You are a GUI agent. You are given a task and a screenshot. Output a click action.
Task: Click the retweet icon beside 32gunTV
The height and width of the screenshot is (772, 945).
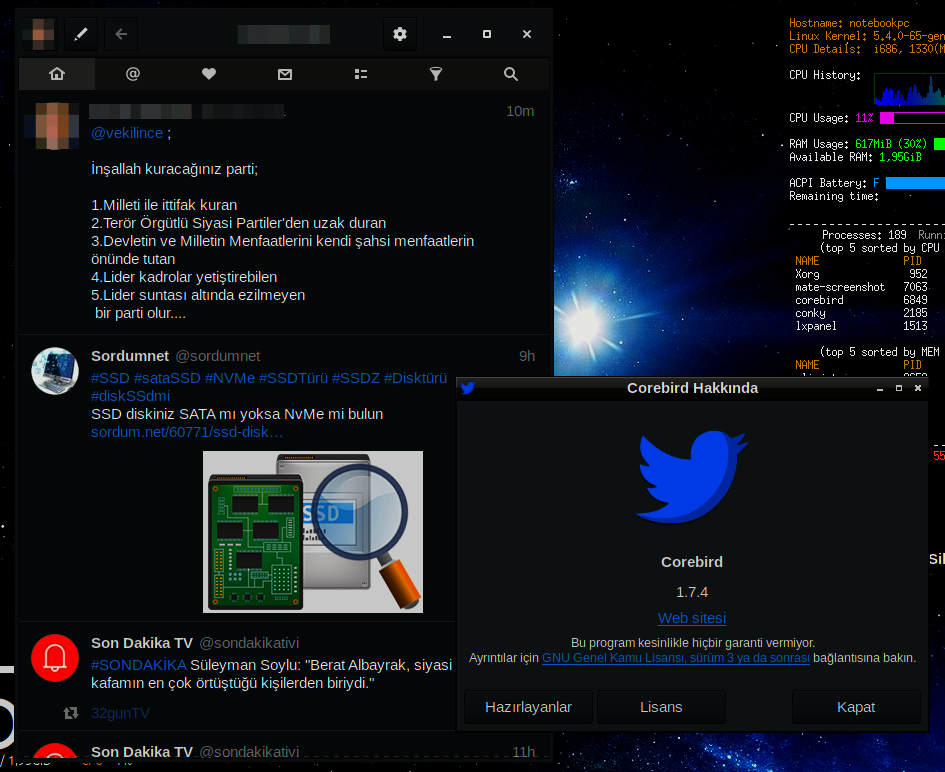71,713
